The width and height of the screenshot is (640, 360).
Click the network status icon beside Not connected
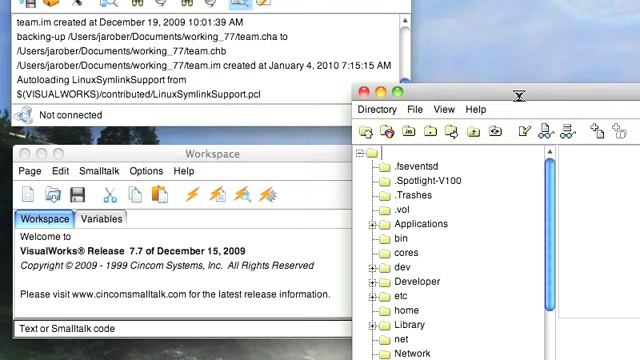tap(24, 115)
